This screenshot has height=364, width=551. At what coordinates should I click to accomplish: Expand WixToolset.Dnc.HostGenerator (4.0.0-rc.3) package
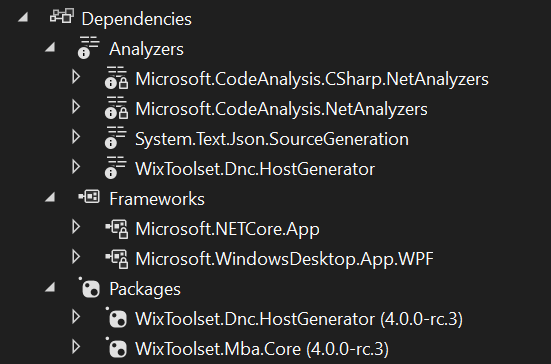pos(76,317)
